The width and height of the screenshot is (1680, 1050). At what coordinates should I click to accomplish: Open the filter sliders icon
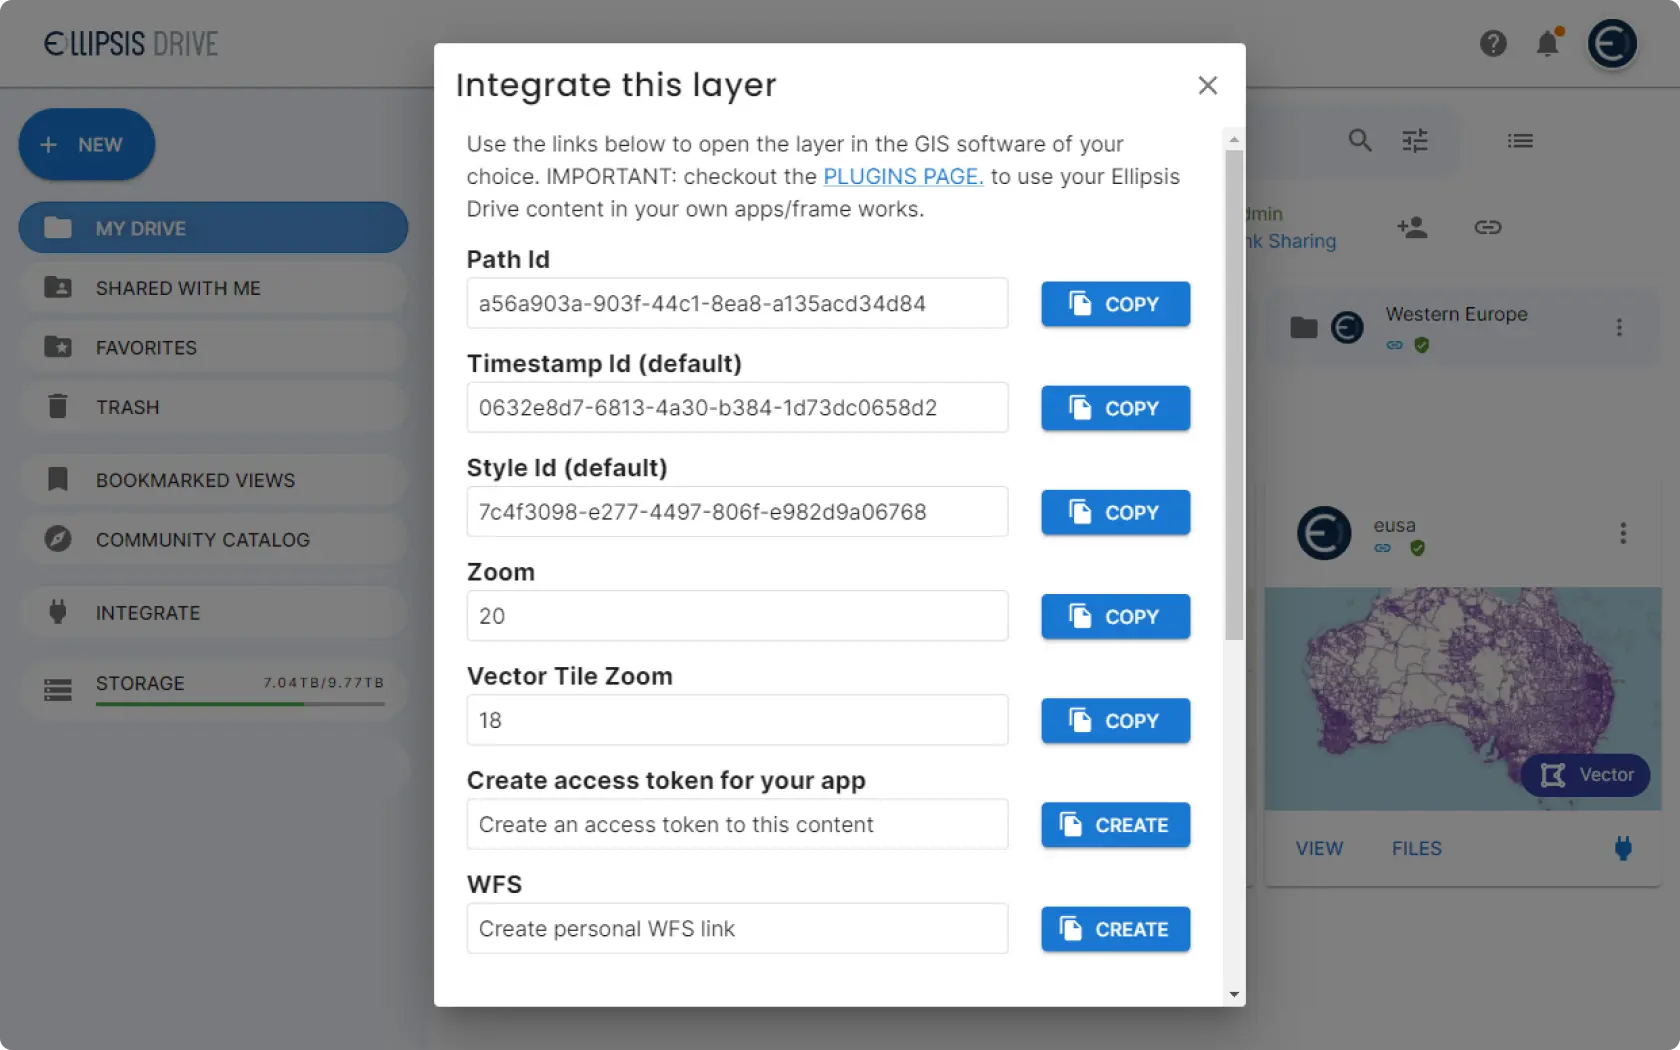tap(1415, 141)
